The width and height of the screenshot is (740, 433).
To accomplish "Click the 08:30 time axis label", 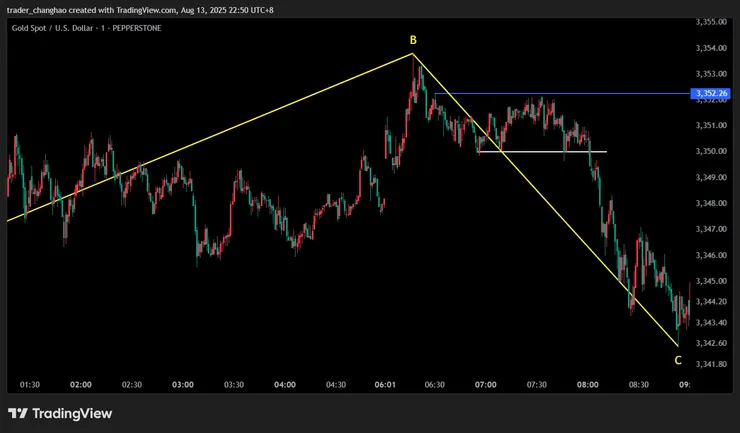I will pyautogui.click(x=639, y=385).
